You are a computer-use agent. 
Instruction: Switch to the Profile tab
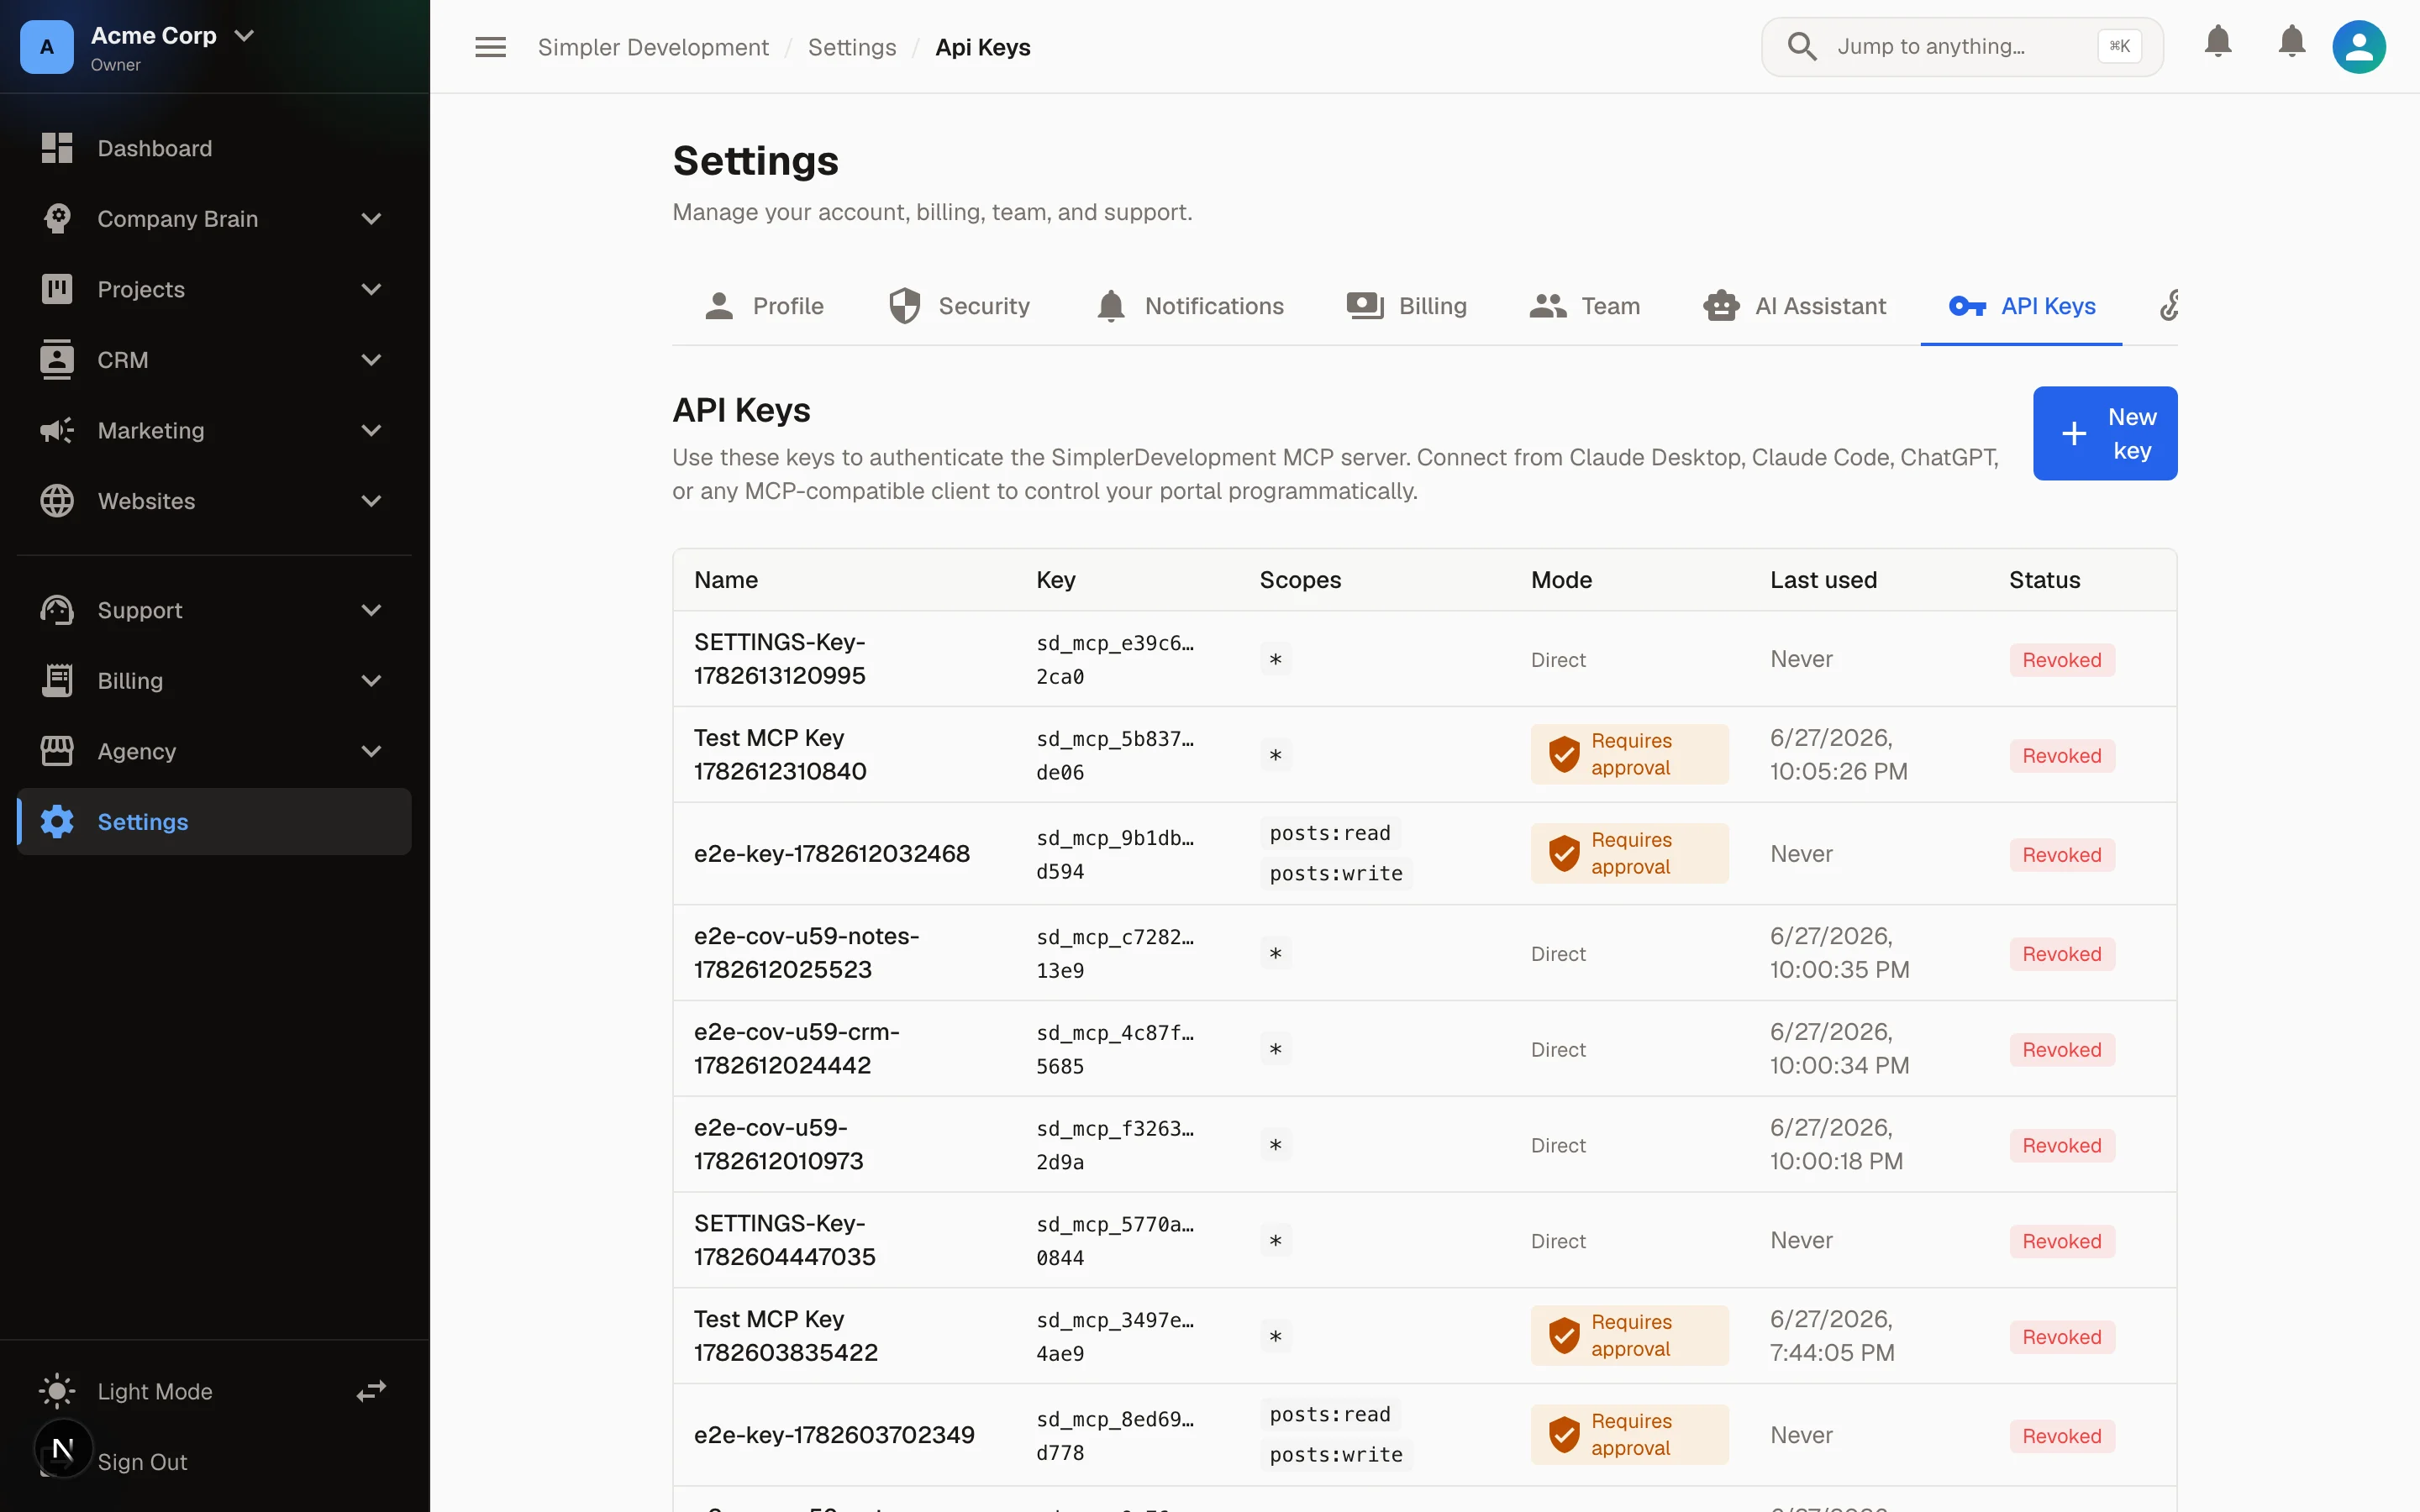(764, 306)
